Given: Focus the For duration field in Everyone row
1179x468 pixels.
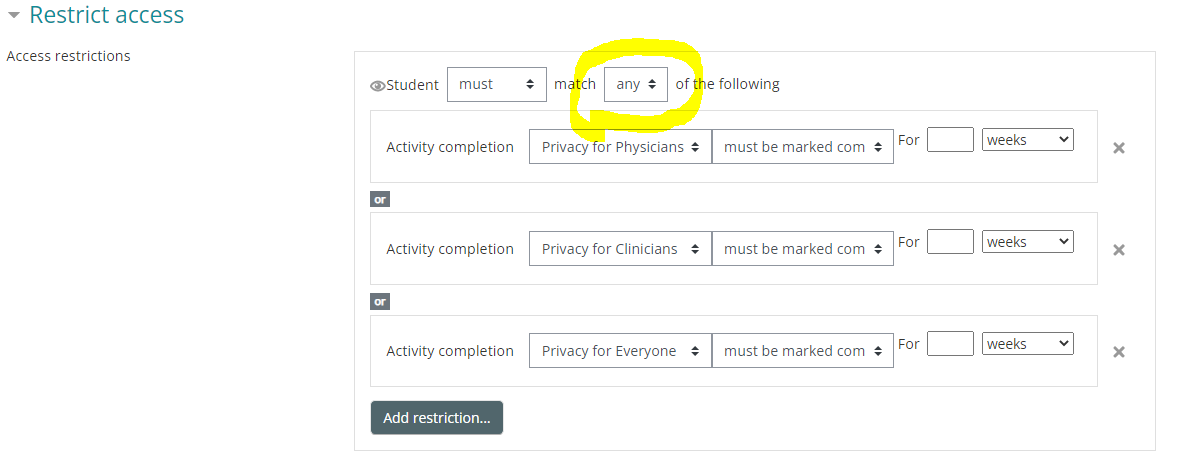Looking at the screenshot, I should (950, 344).
